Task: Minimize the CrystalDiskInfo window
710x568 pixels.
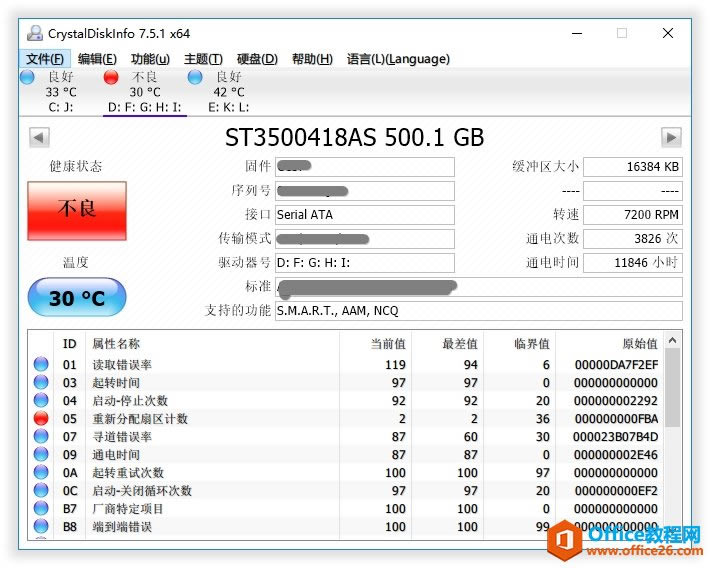Action: [x=576, y=33]
